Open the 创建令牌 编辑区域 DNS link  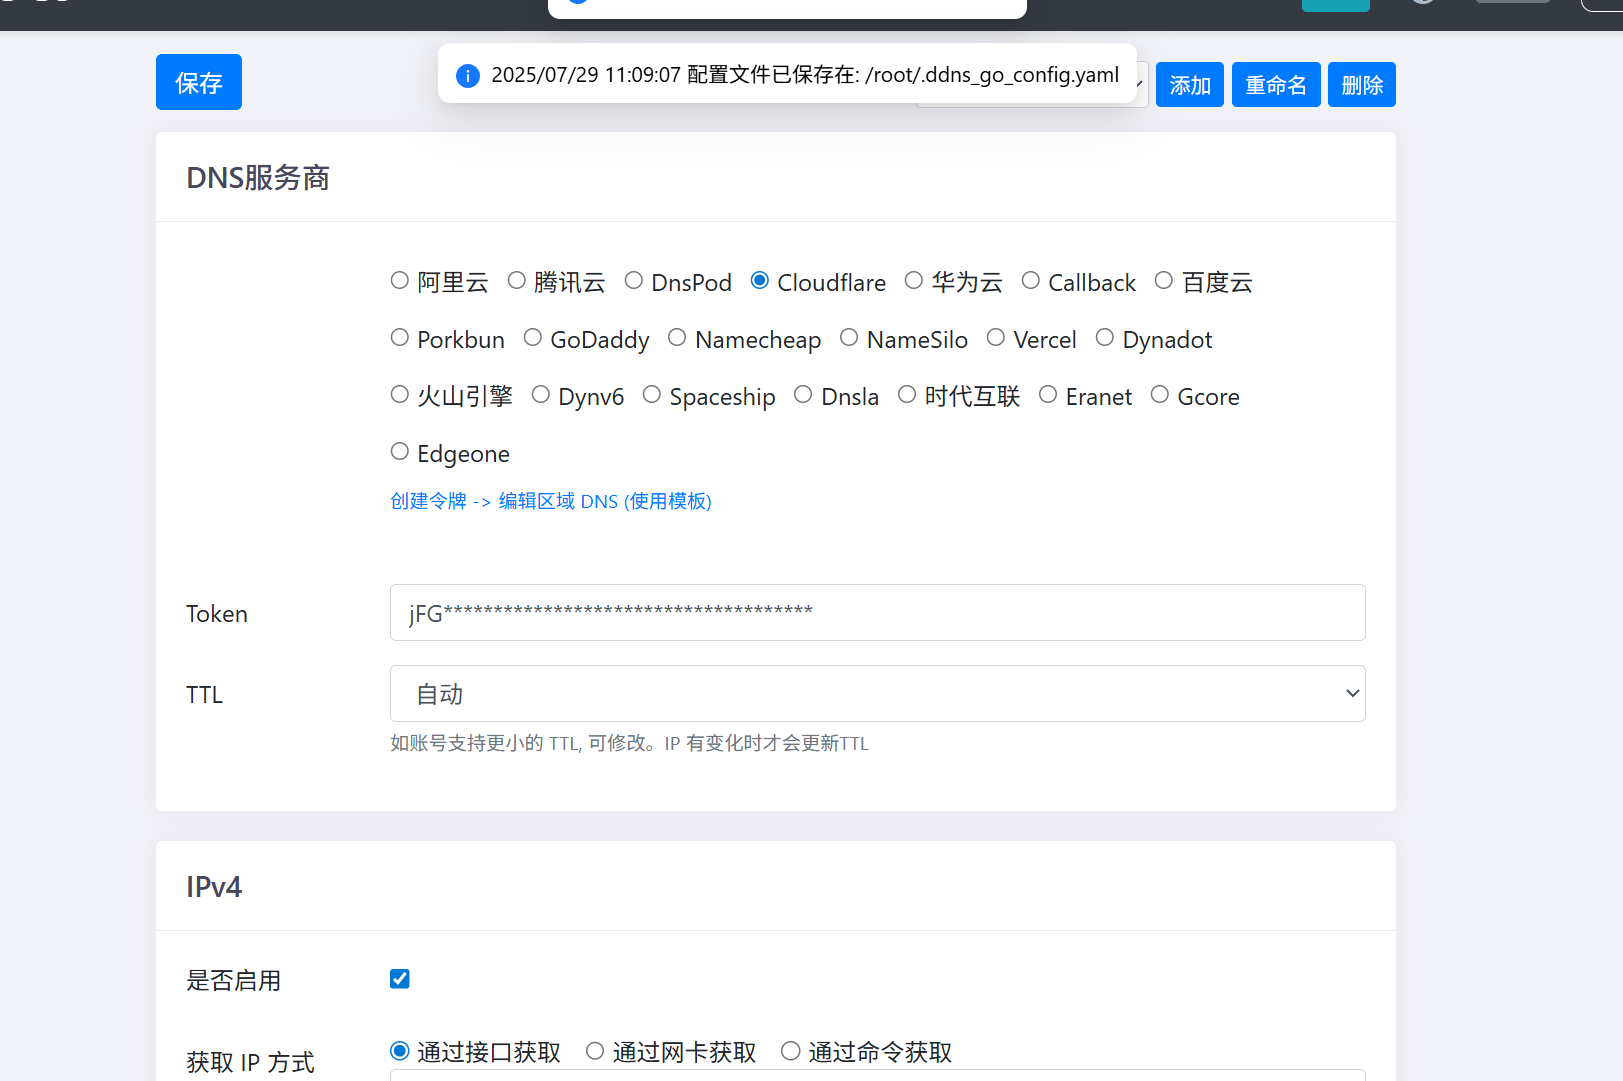click(x=551, y=501)
